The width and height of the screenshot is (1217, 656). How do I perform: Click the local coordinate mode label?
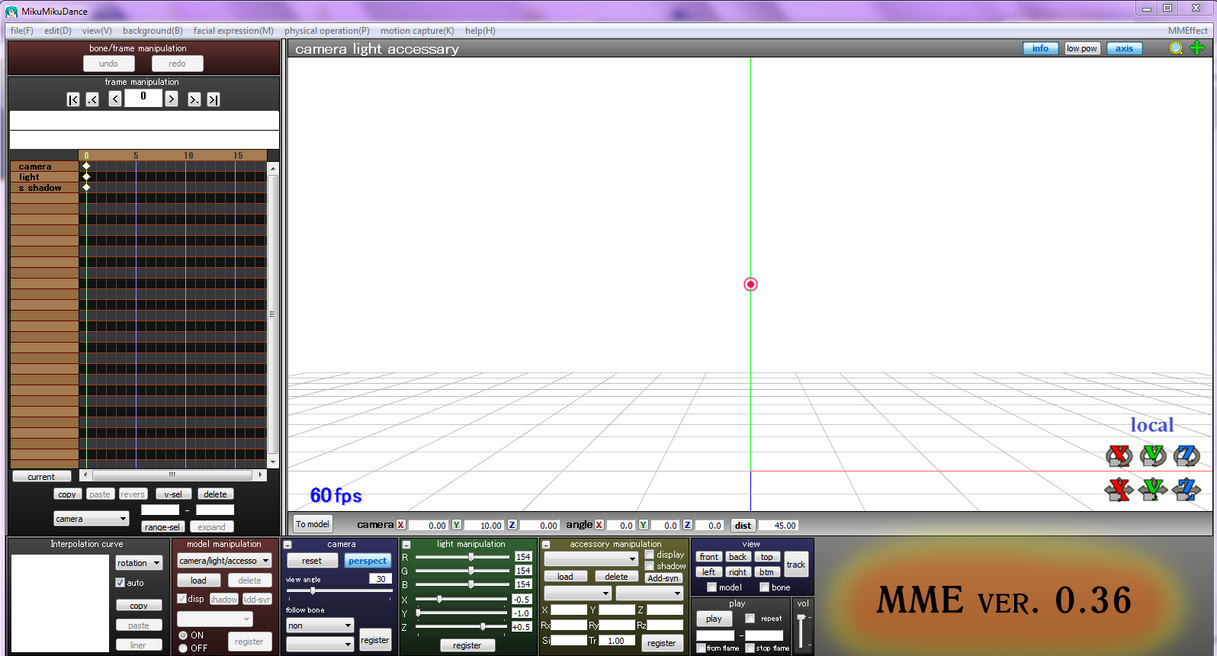(1152, 425)
